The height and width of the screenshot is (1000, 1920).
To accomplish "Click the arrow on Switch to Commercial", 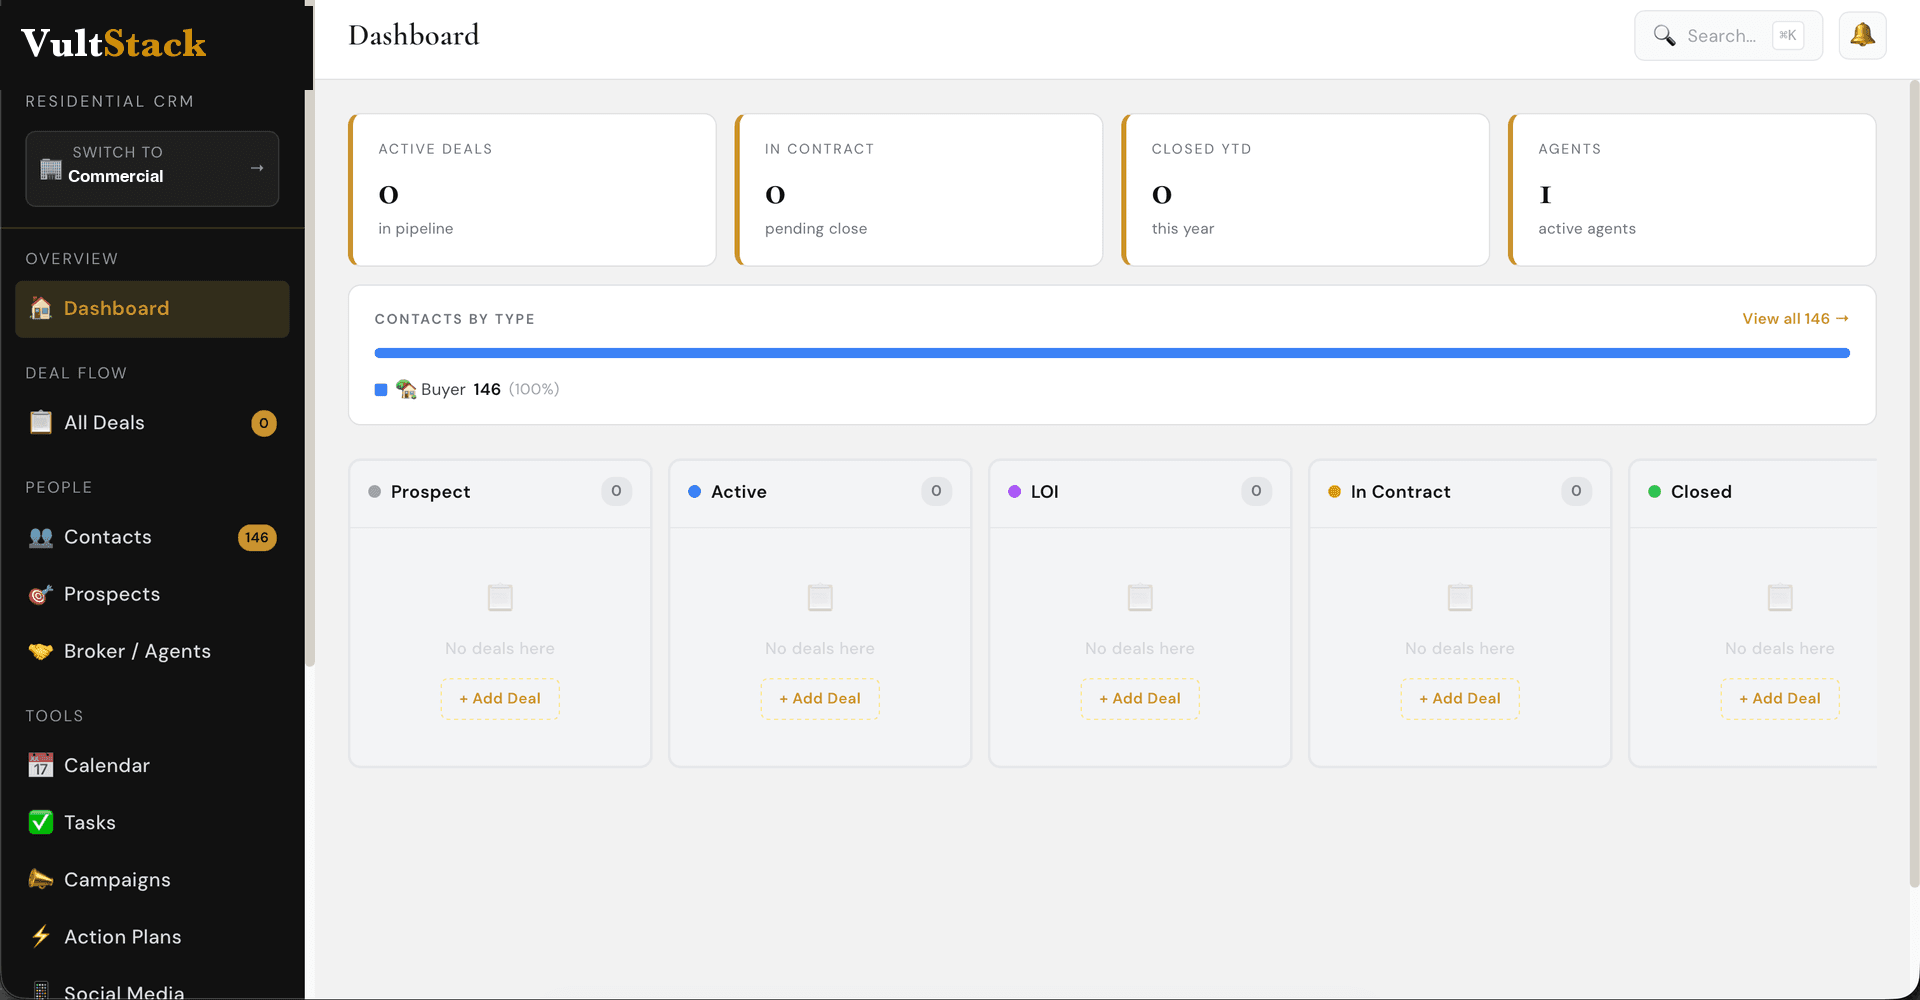I will click(257, 168).
